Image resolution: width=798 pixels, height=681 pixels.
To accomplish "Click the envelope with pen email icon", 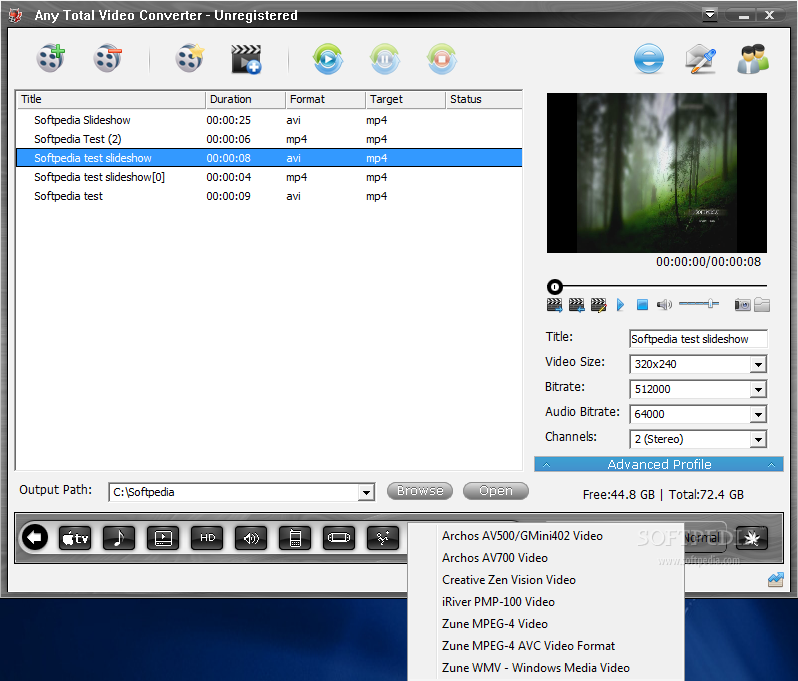I will click(701, 59).
